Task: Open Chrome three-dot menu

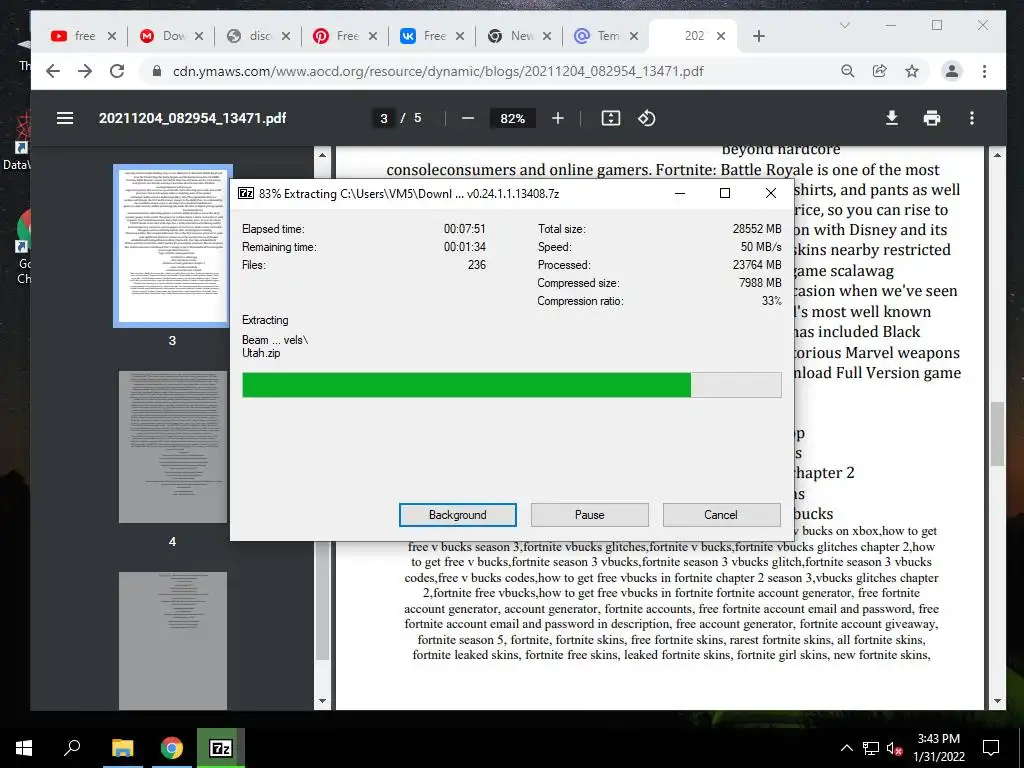Action: tap(984, 71)
